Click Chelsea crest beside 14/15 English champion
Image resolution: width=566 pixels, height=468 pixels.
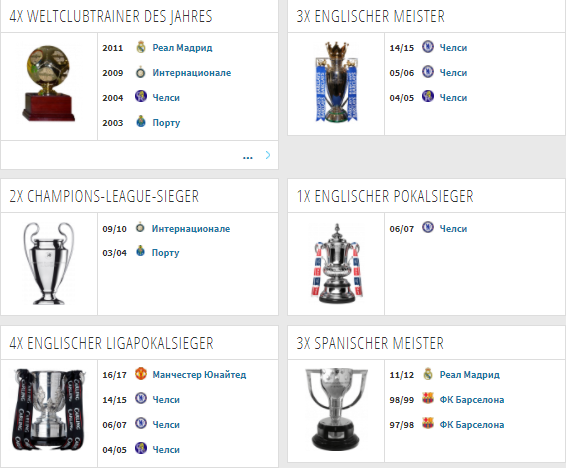[x=428, y=47]
